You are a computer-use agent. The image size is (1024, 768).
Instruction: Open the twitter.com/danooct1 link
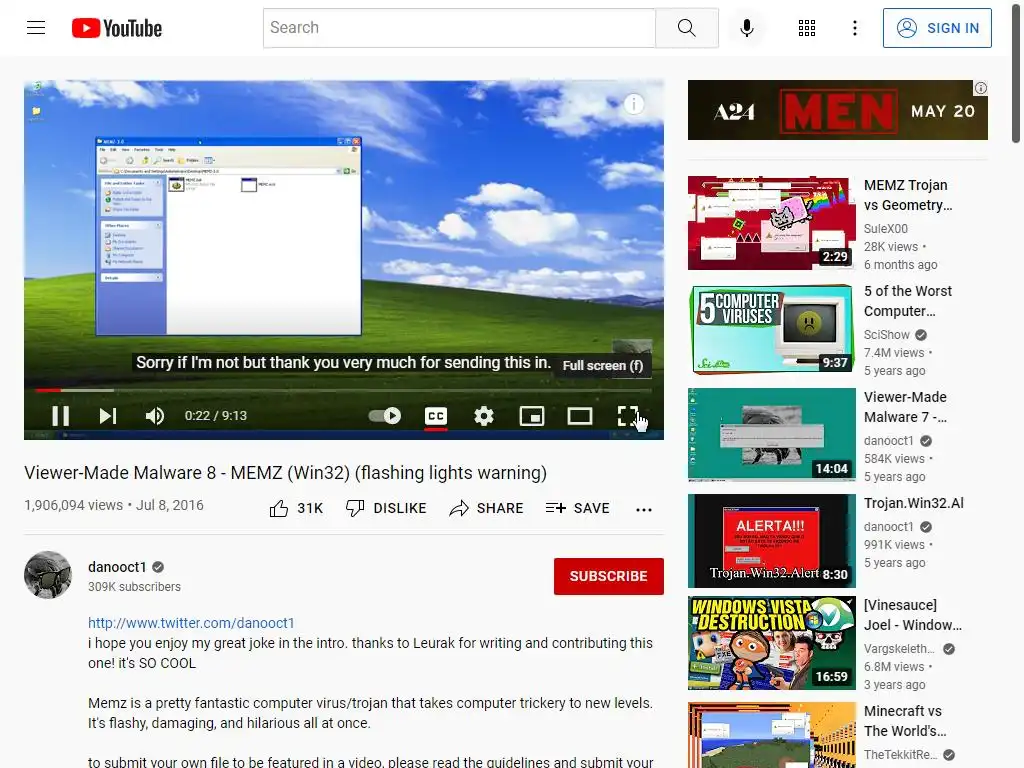click(191, 623)
